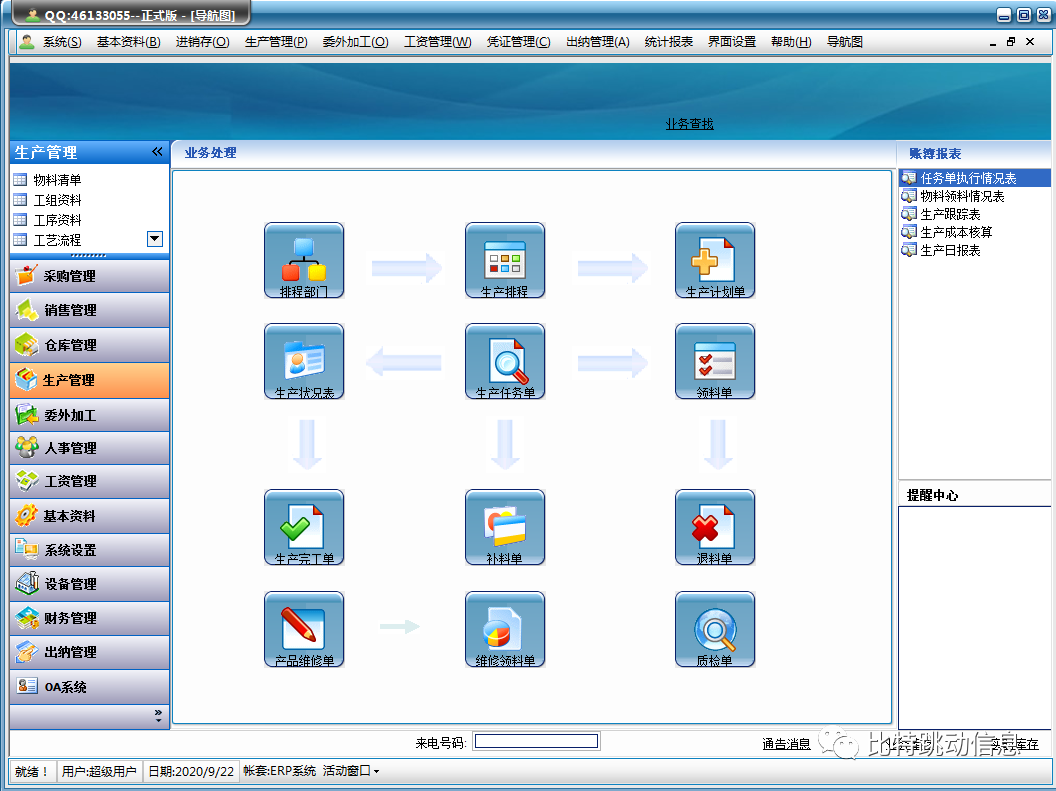Open the 产品维修单 icon
The width and height of the screenshot is (1056, 791).
[303, 627]
